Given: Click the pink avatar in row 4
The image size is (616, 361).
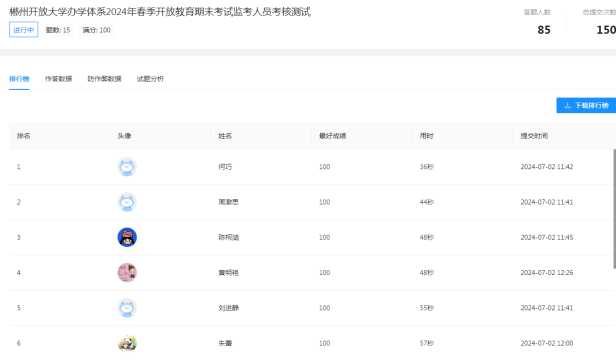Looking at the screenshot, I should pyautogui.click(x=127, y=273).
